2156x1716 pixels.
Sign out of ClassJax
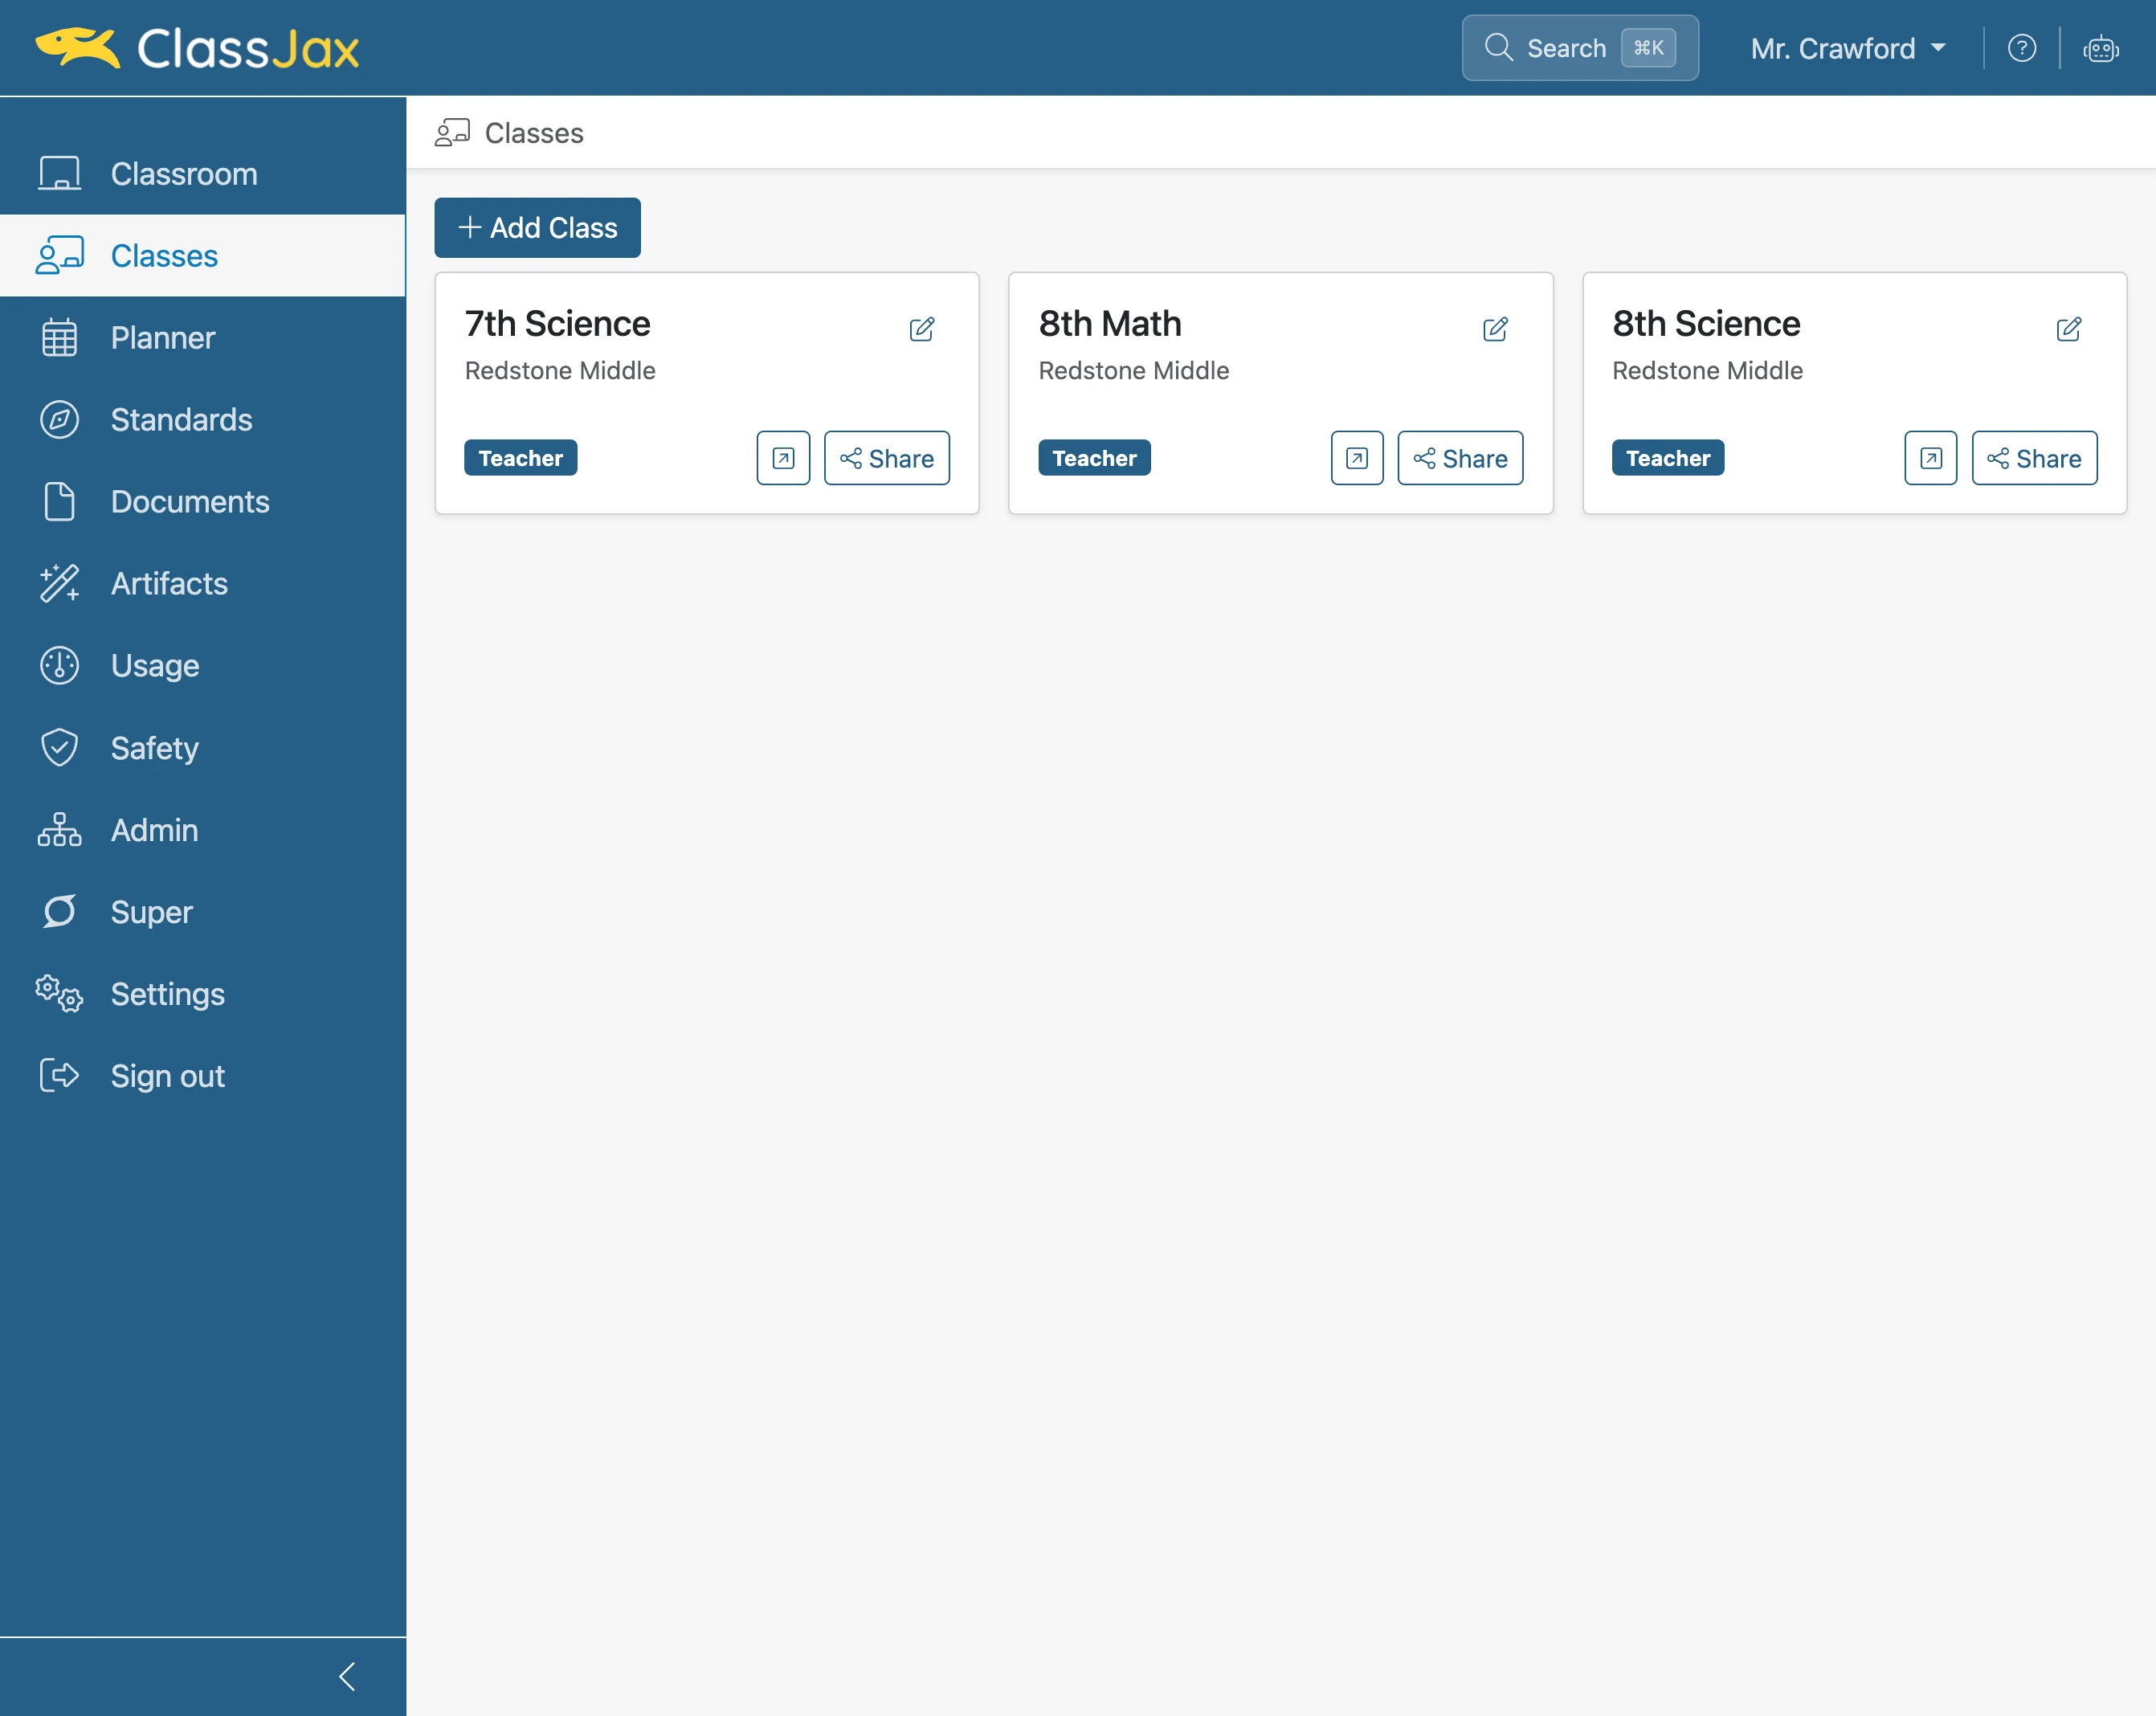203,1075
